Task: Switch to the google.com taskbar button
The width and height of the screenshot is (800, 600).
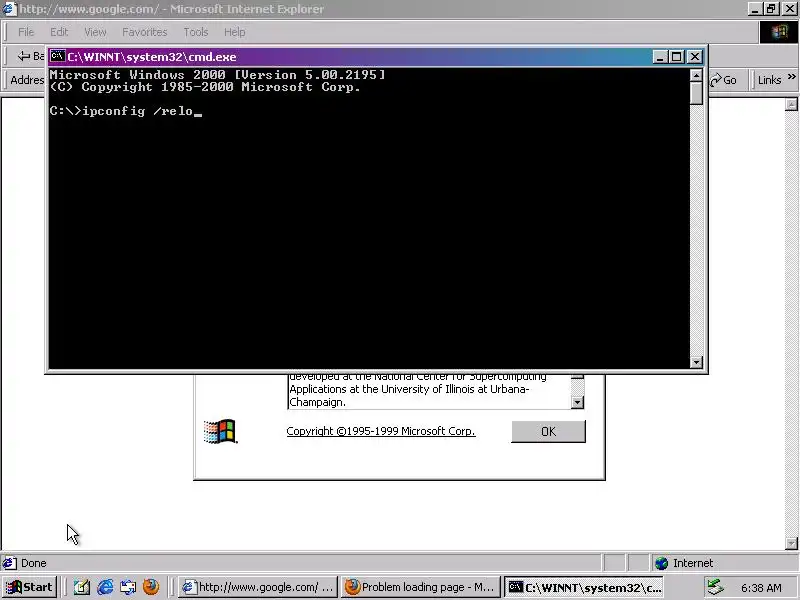Action: (259, 587)
